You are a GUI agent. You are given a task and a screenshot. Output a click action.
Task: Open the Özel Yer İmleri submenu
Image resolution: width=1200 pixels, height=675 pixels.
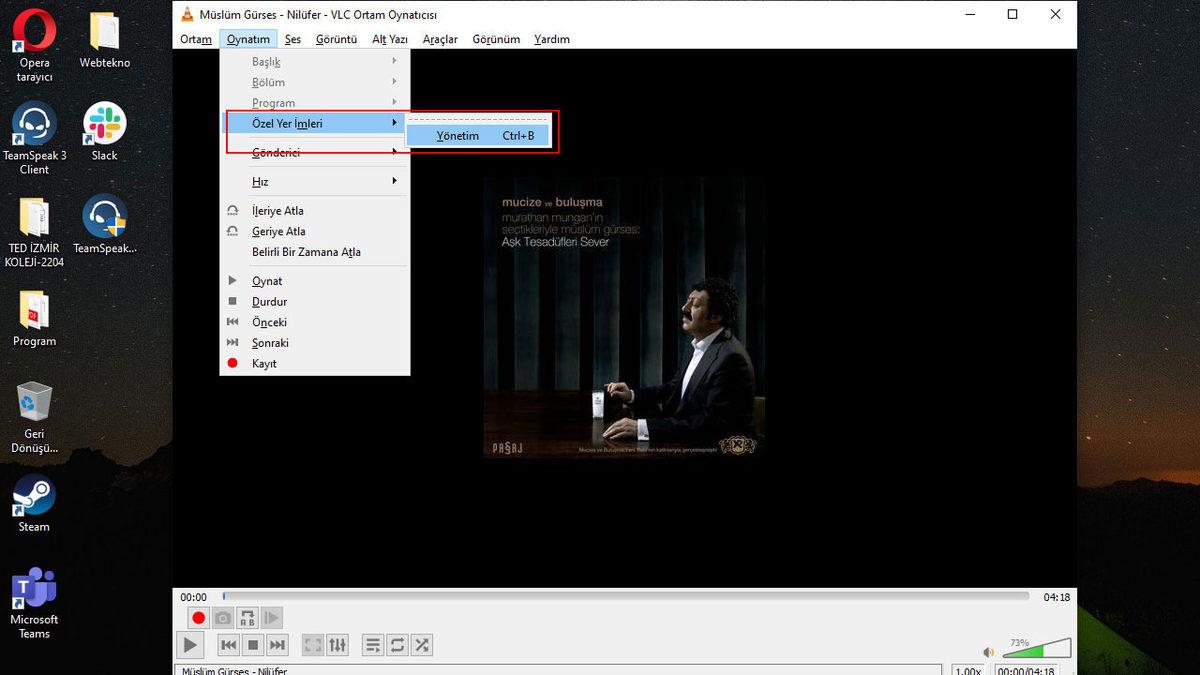click(x=288, y=122)
